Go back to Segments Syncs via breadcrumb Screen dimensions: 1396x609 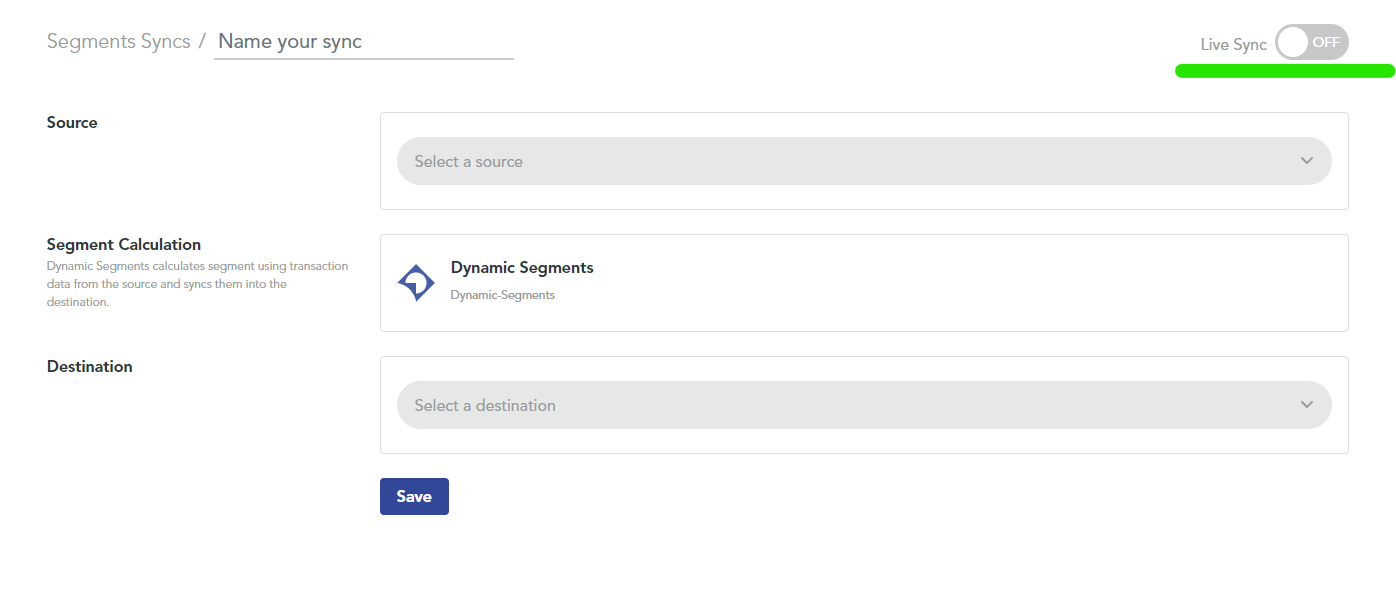click(x=118, y=42)
